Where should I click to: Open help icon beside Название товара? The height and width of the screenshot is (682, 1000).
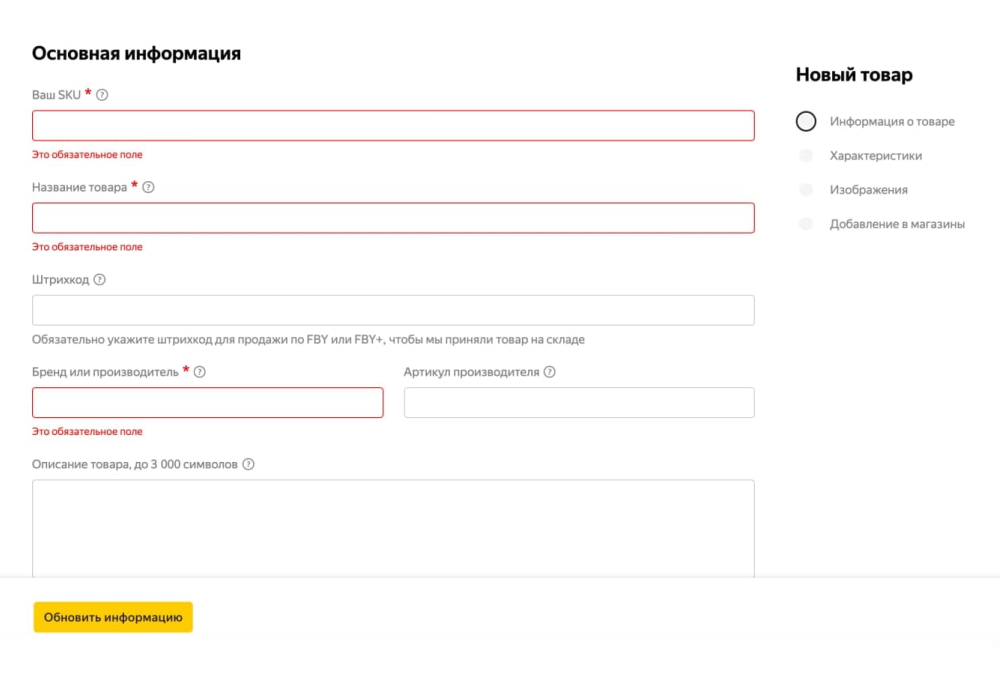[149, 188]
